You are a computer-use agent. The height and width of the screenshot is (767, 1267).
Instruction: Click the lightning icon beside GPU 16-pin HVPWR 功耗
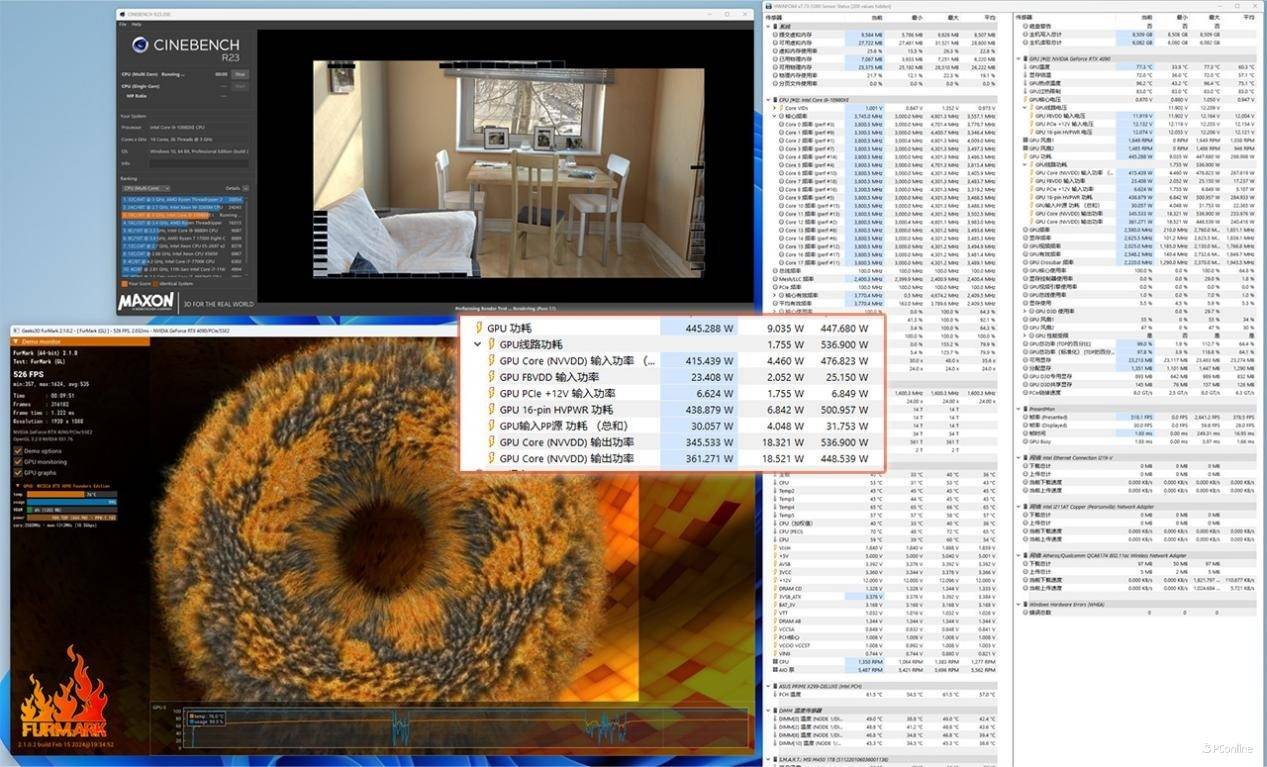pos(491,410)
